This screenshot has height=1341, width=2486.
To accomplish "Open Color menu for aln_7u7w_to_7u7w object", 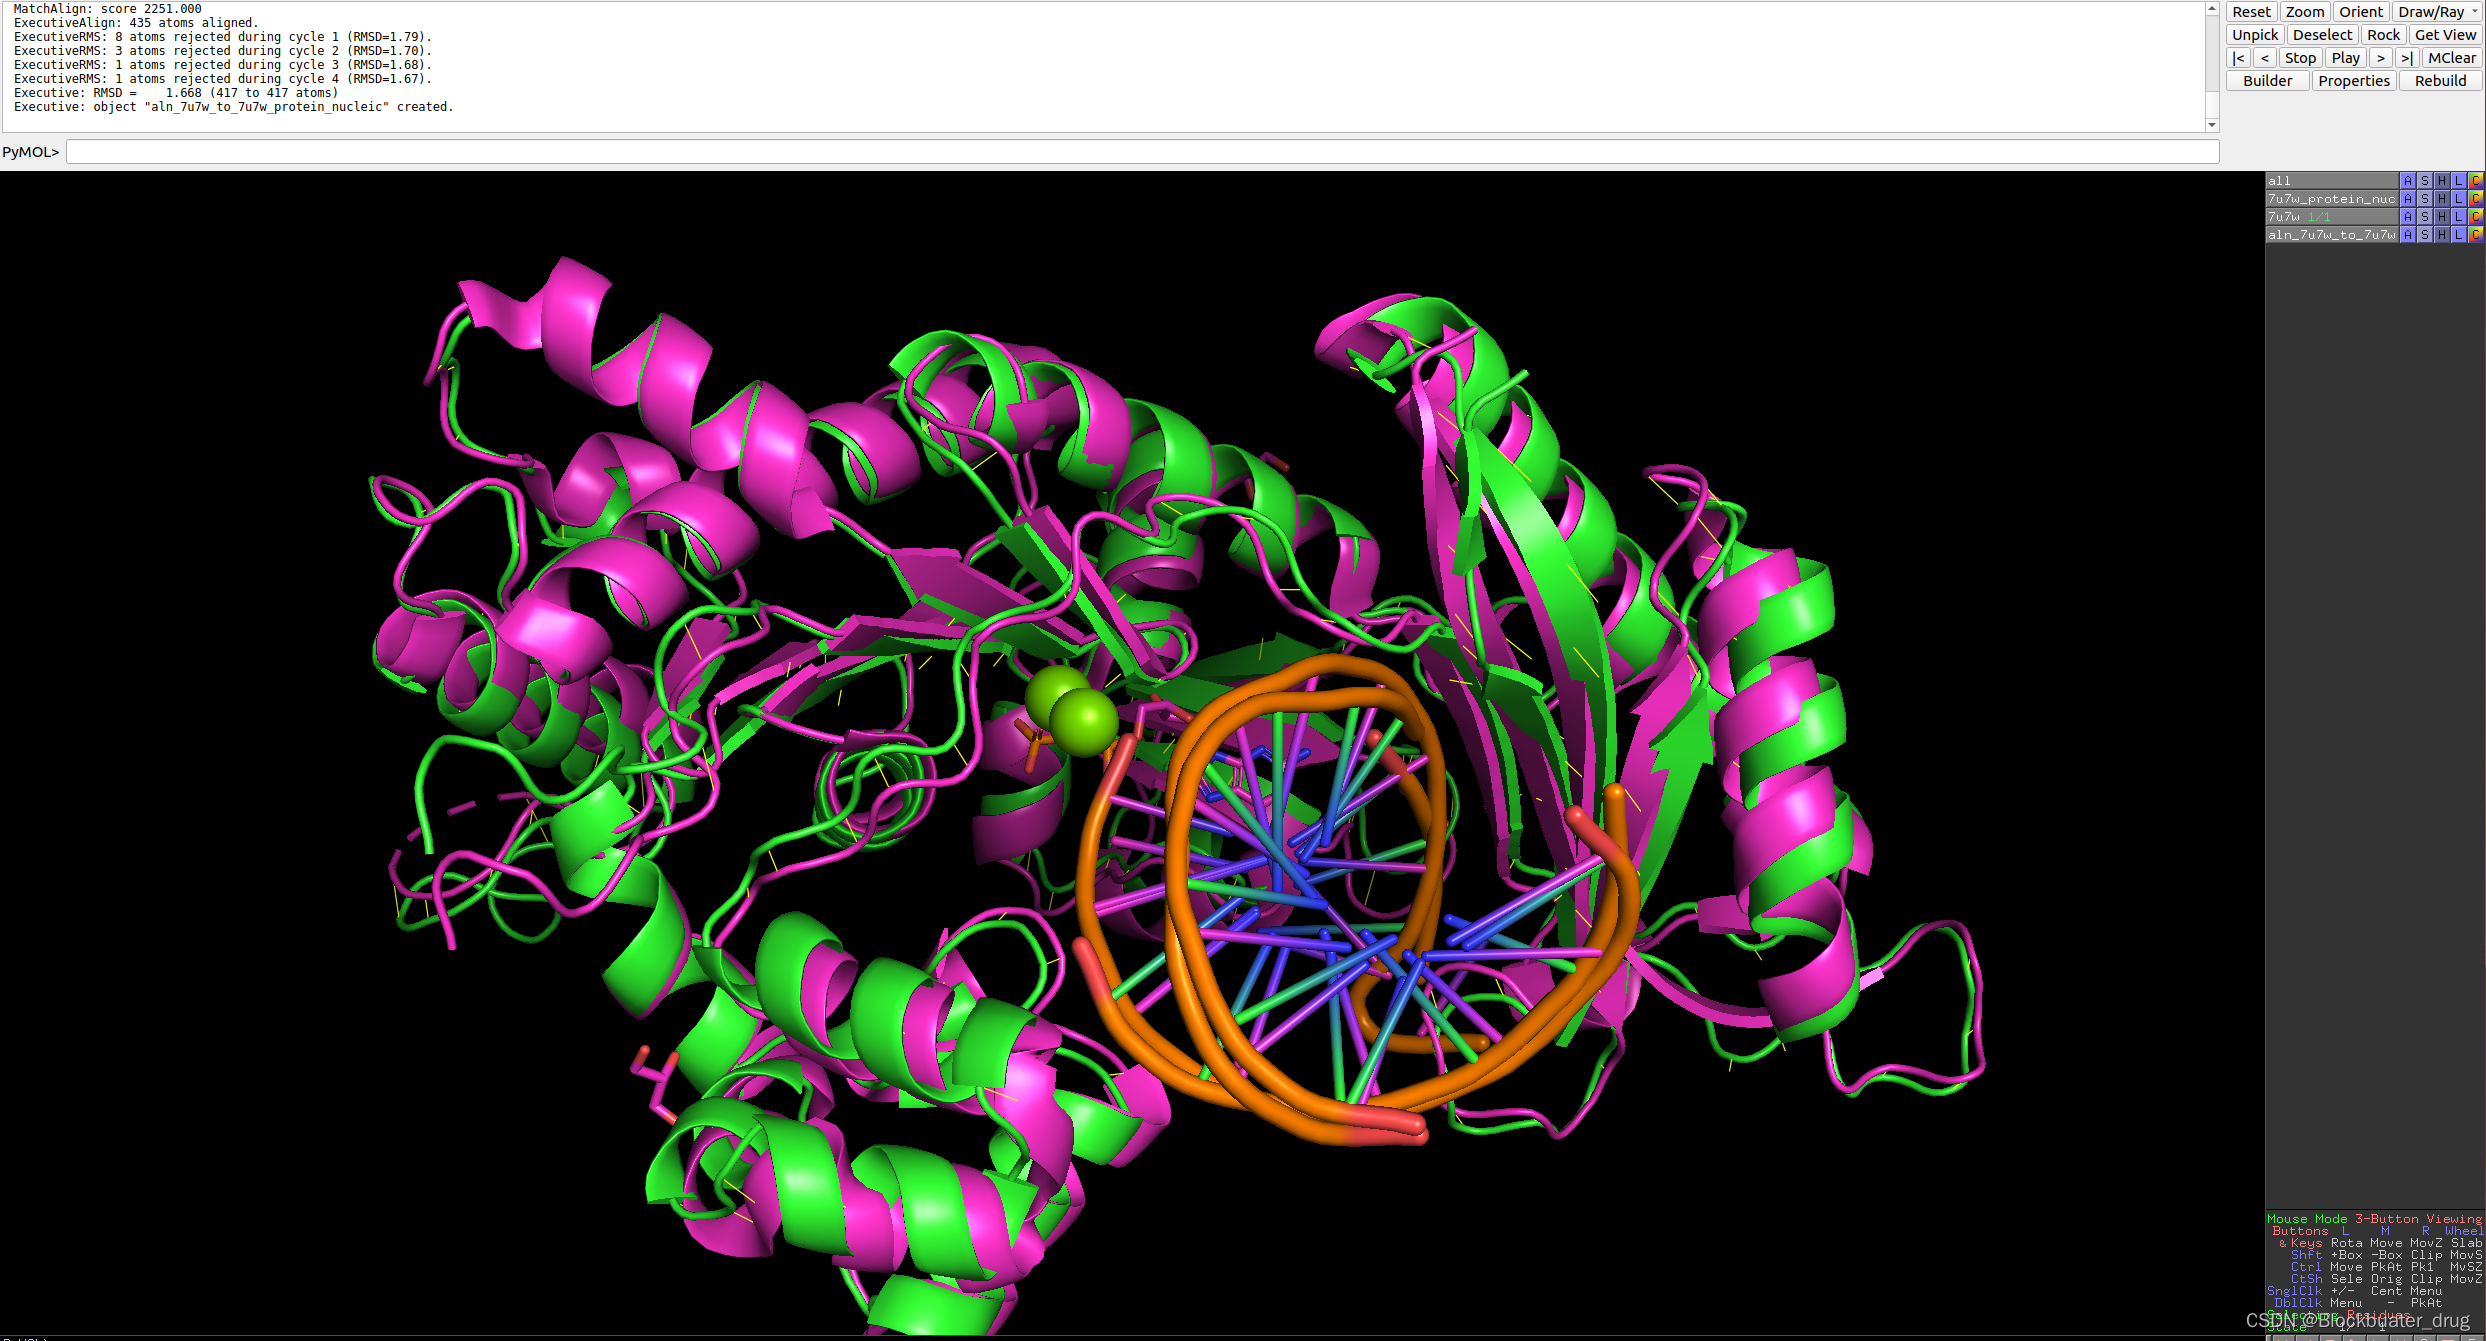I will (2476, 235).
